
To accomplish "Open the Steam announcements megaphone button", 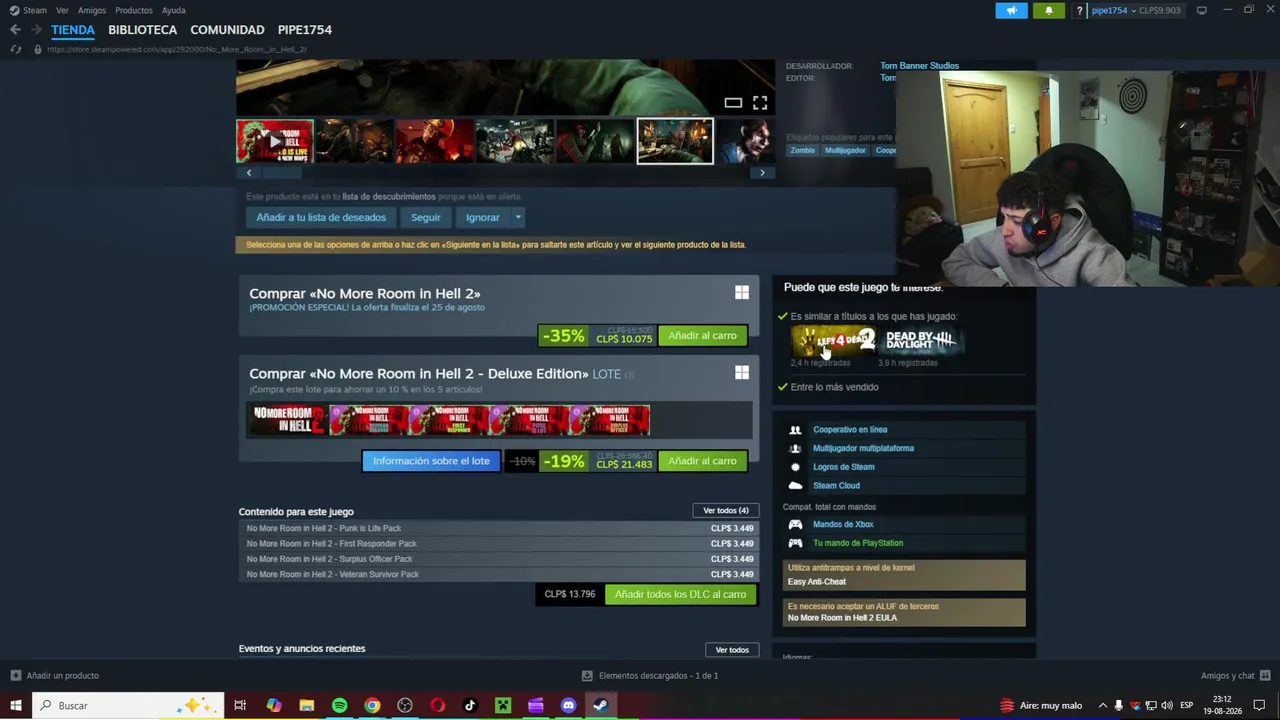I will [1011, 10].
